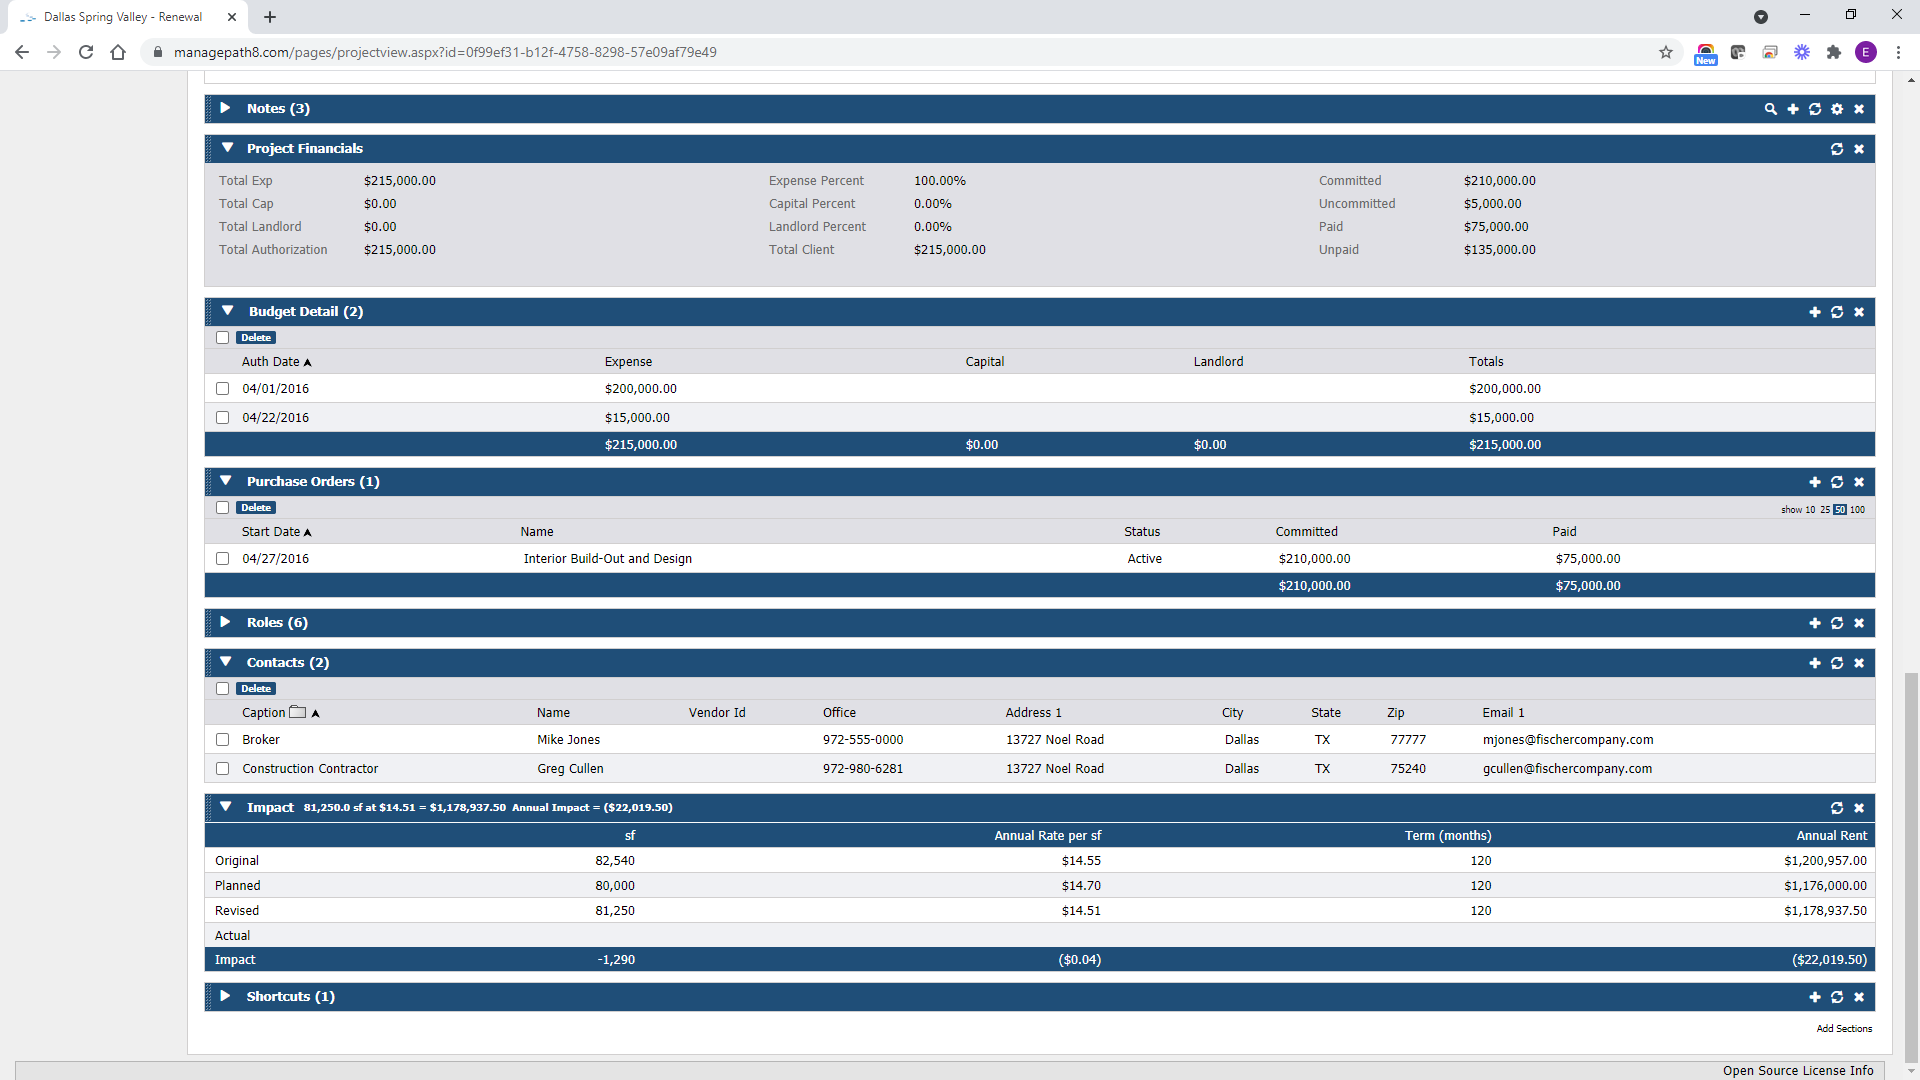Open the Chrome three-dot menu
The width and height of the screenshot is (1920, 1080).
point(1899,52)
